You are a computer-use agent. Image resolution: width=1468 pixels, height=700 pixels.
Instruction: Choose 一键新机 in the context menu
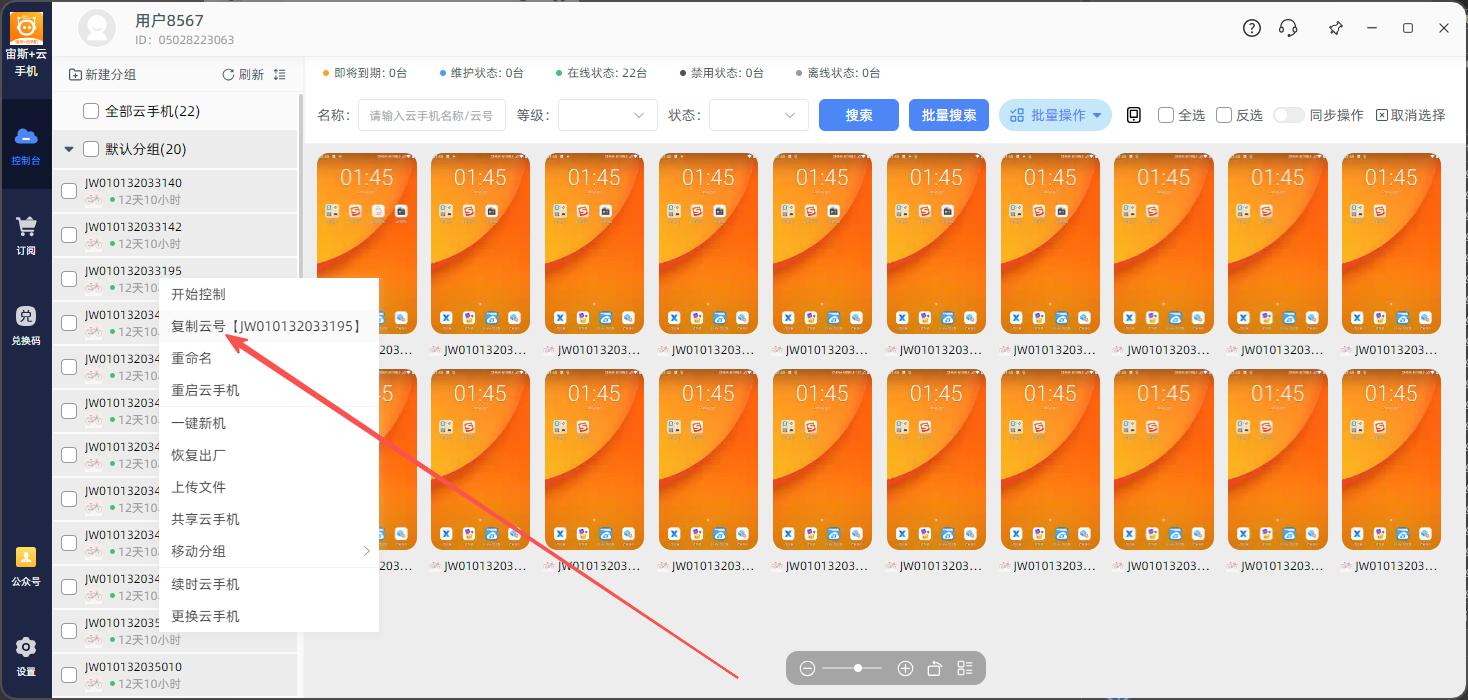(269, 423)
